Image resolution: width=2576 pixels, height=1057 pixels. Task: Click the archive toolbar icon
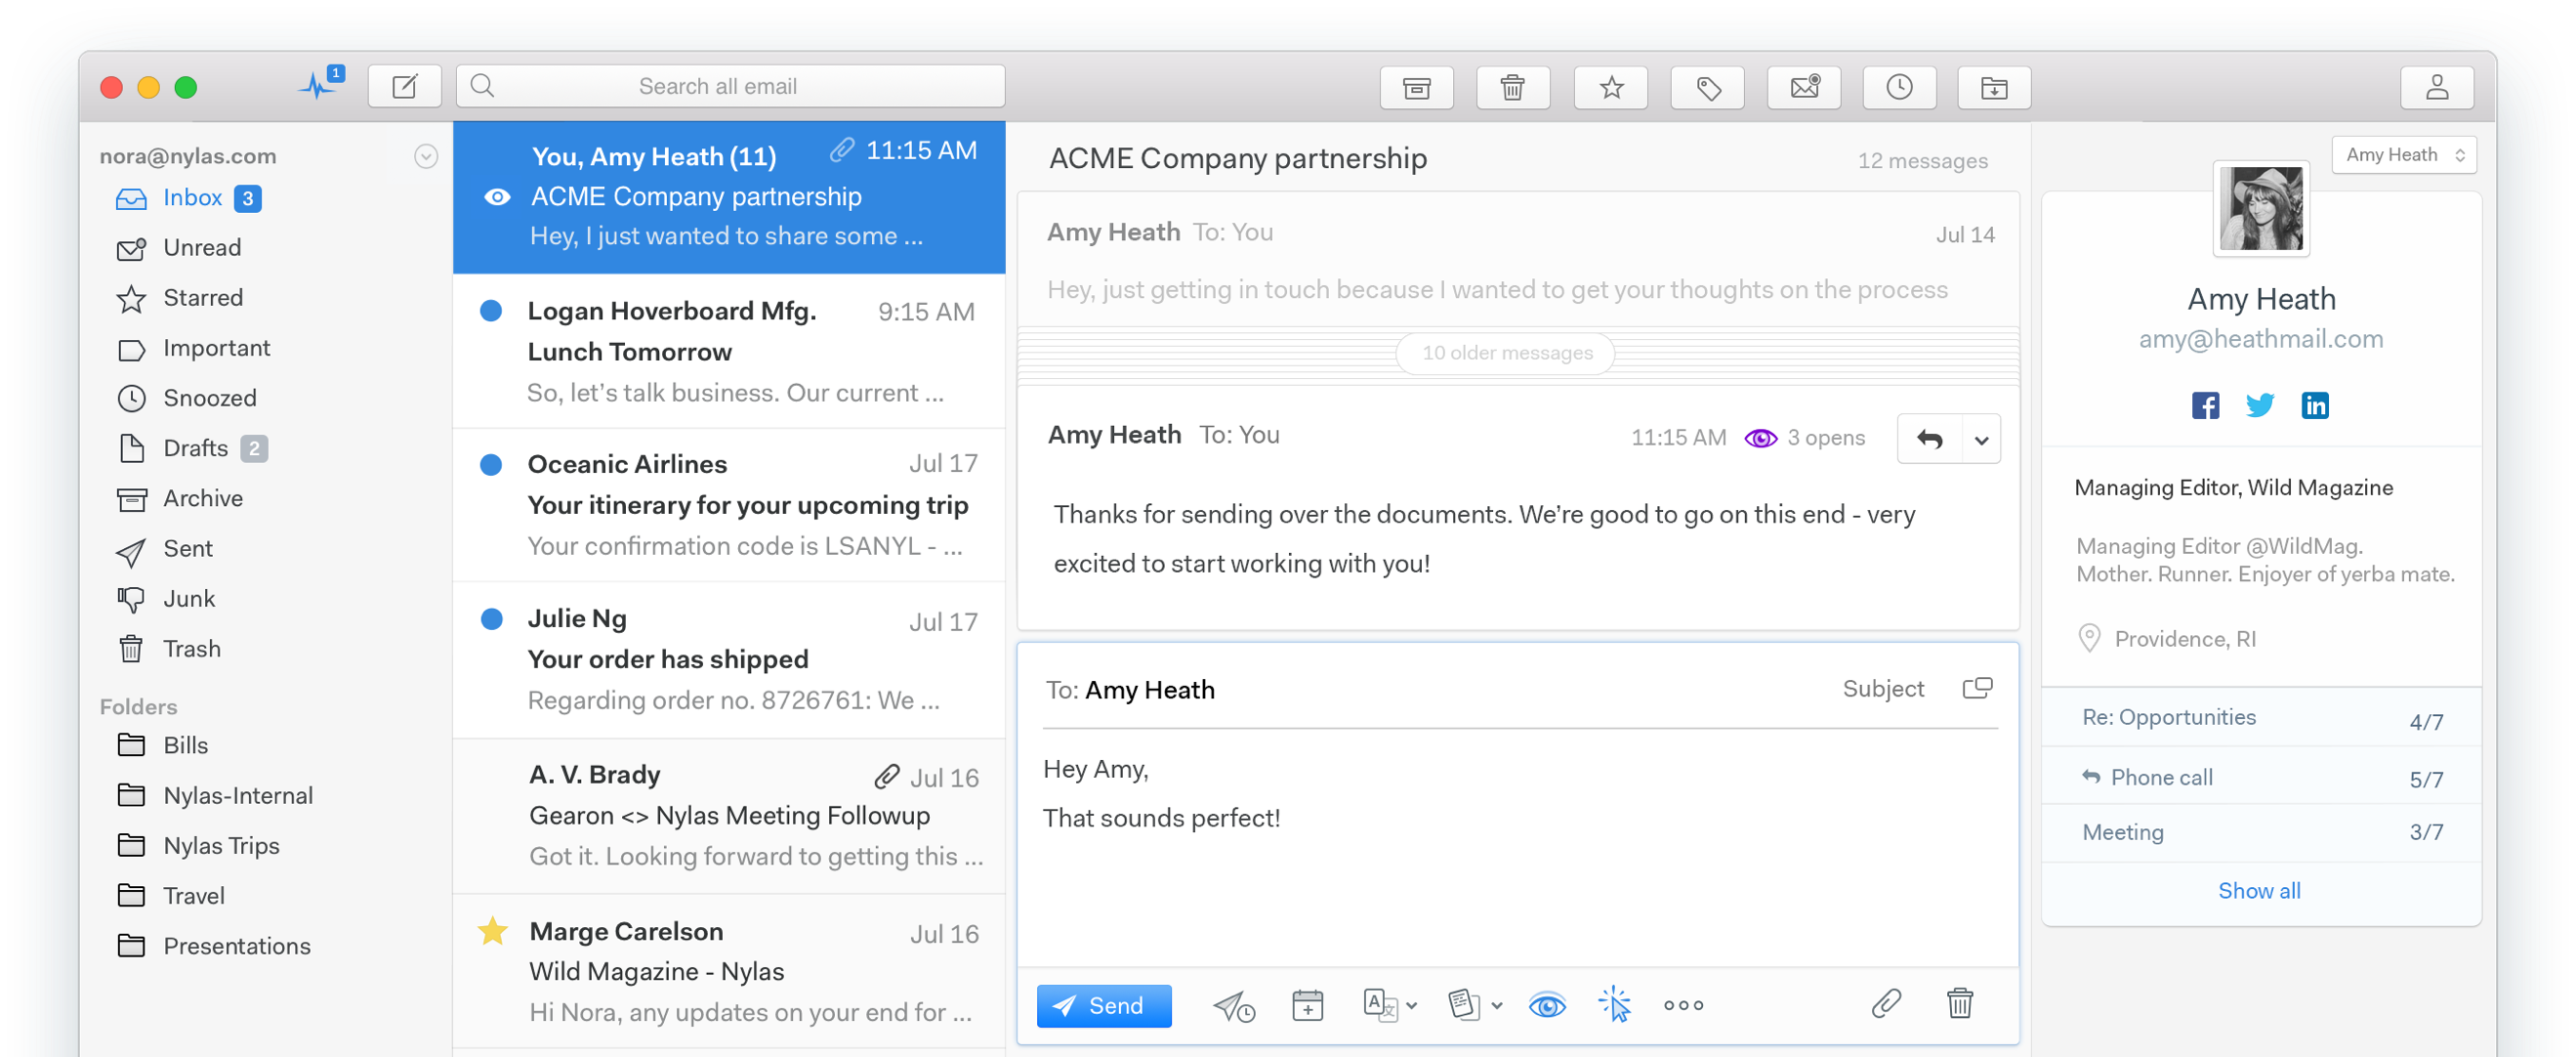tap(1416, 88)
